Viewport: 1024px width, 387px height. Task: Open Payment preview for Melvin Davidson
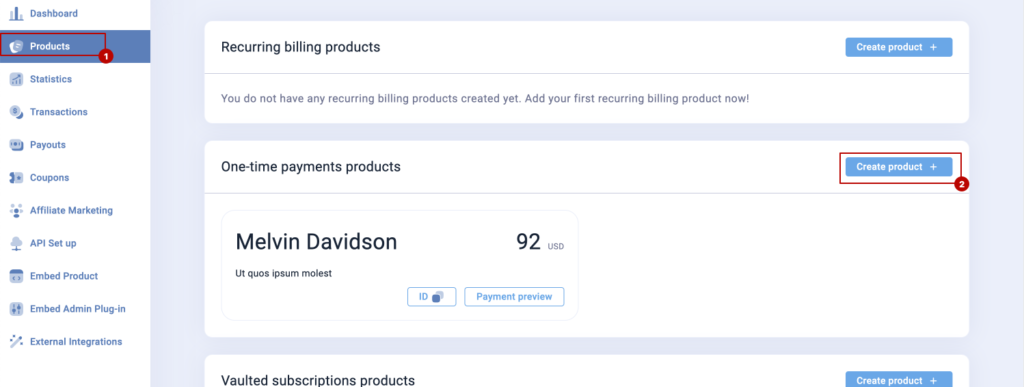tap(514, 296)
